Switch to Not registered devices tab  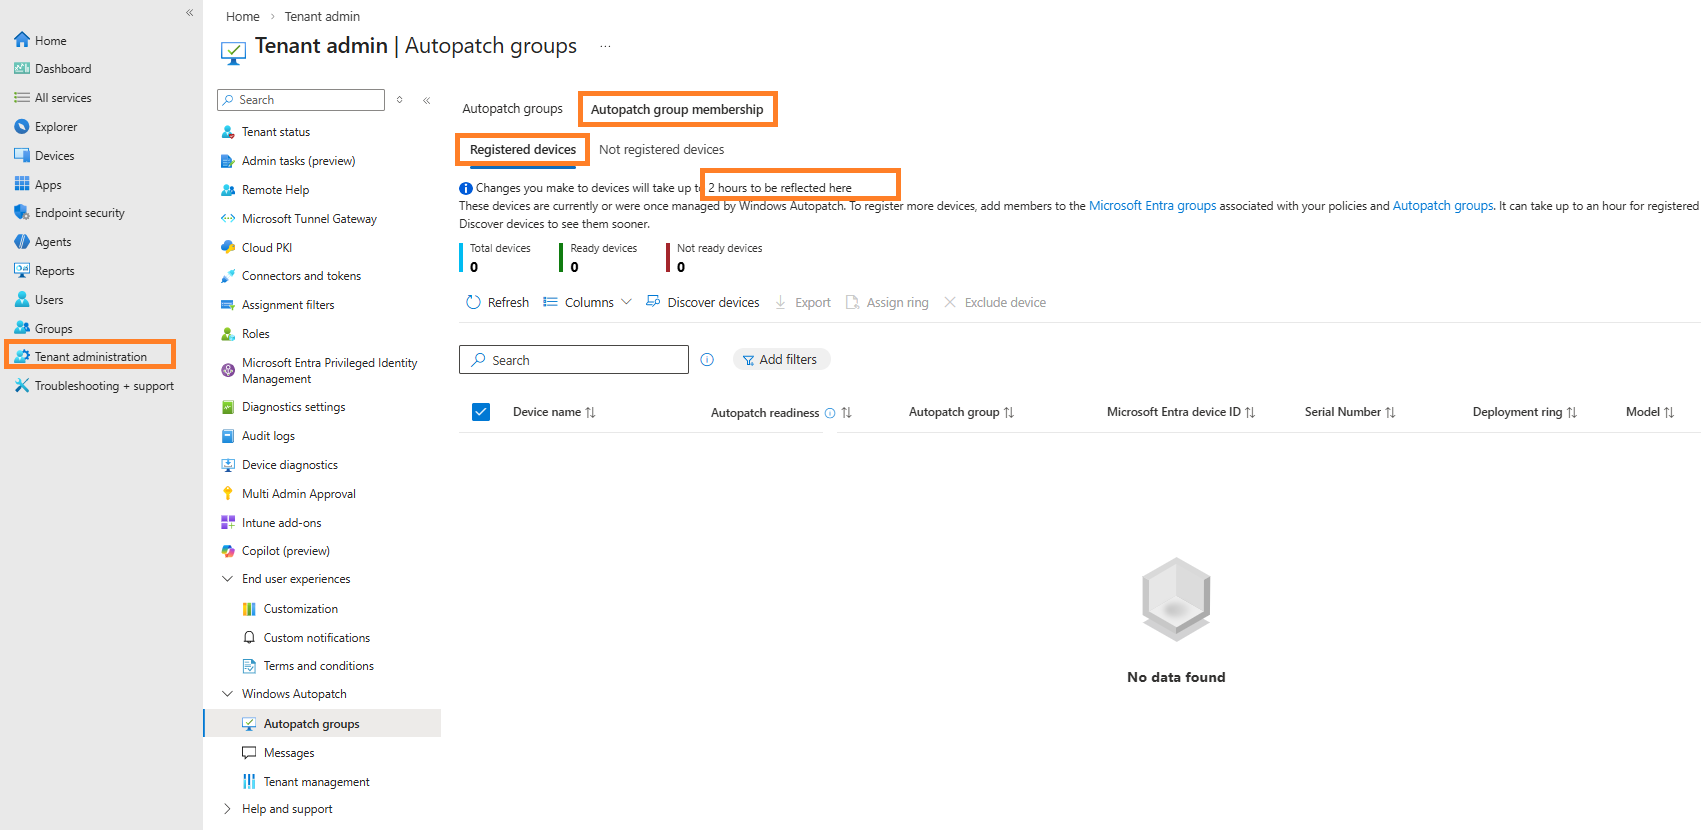[x=662, y=150]
